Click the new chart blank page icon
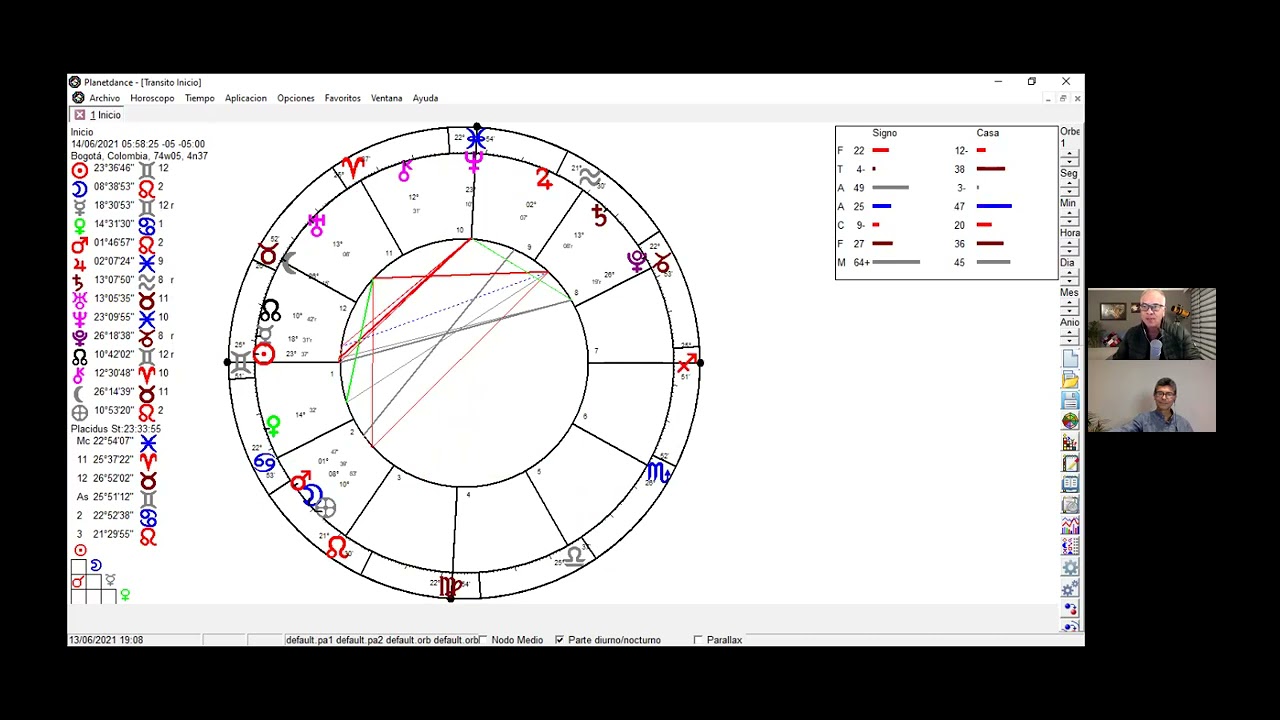 (x=1070, y=359)
